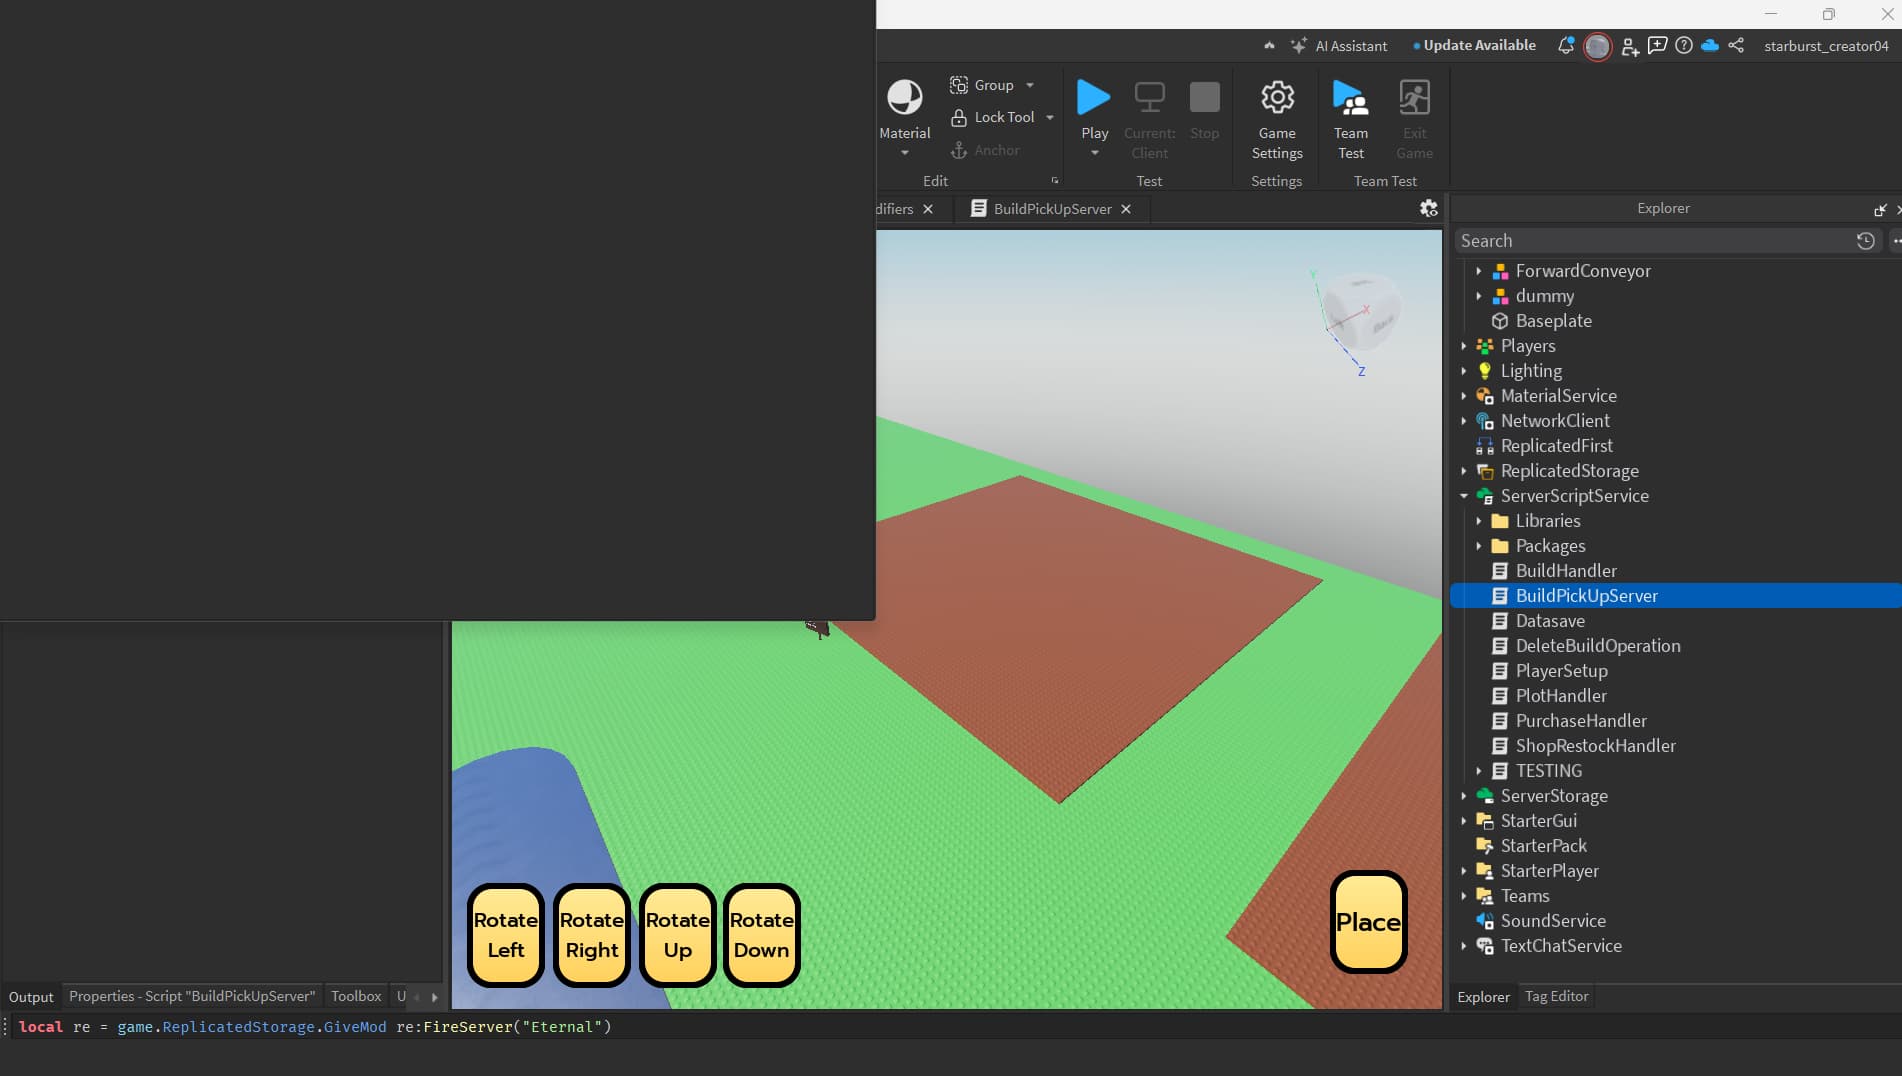The height and width of the screenshot is (1076, 1902).
Task: Open the Play mode dropdown arrow
Action: (1094, 152)
